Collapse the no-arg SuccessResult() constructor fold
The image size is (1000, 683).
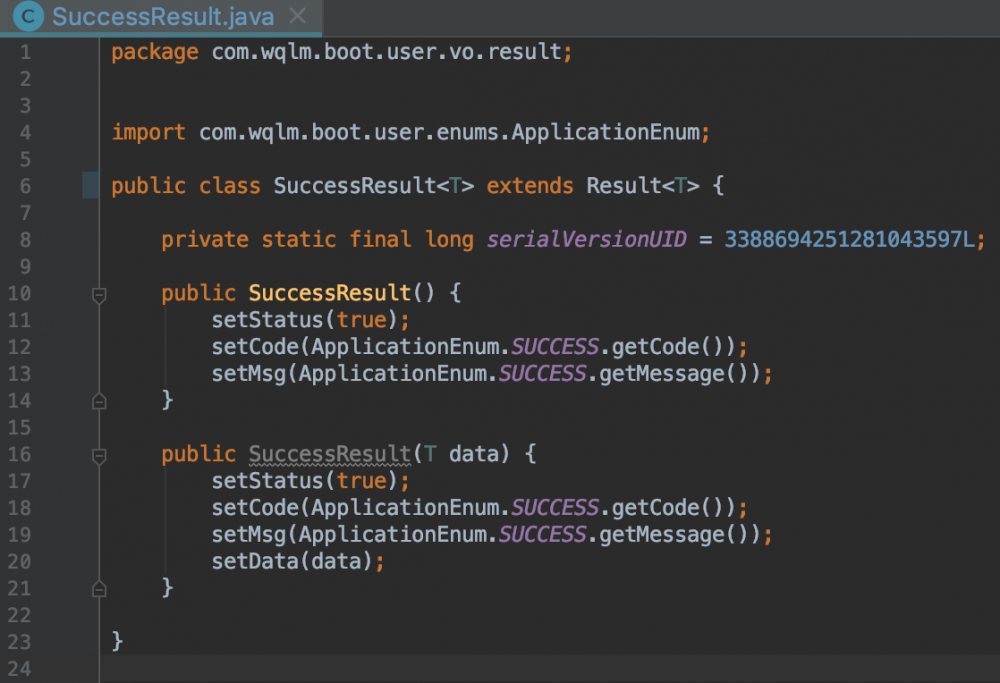pos(99,295)
